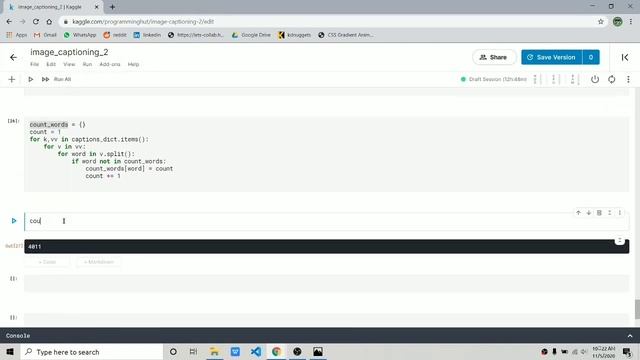Click into the active code cell
The height and width of the screenshot is (360, 640).
327,221
